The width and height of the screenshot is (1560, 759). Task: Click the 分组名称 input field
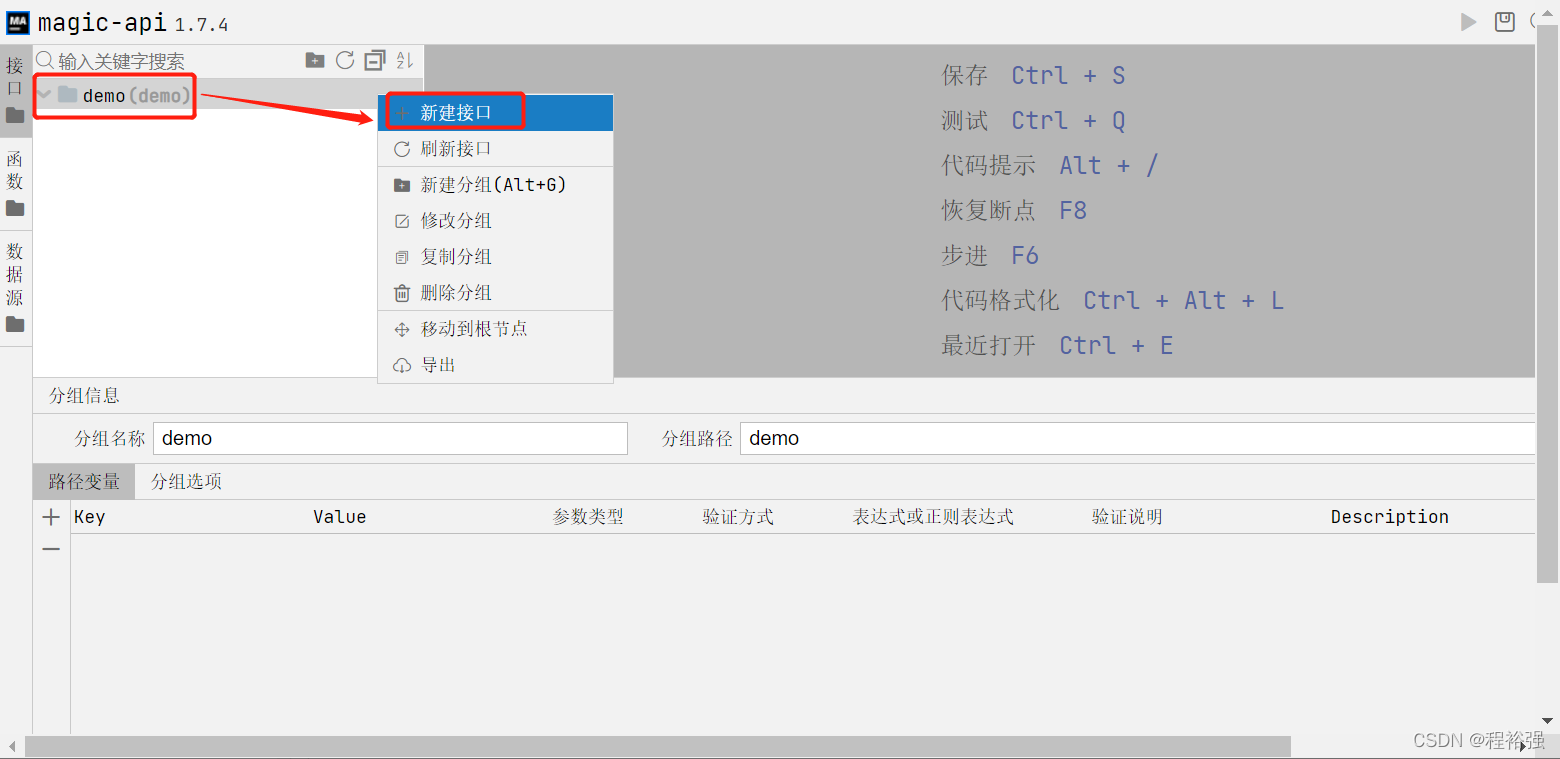pos(390,438)
